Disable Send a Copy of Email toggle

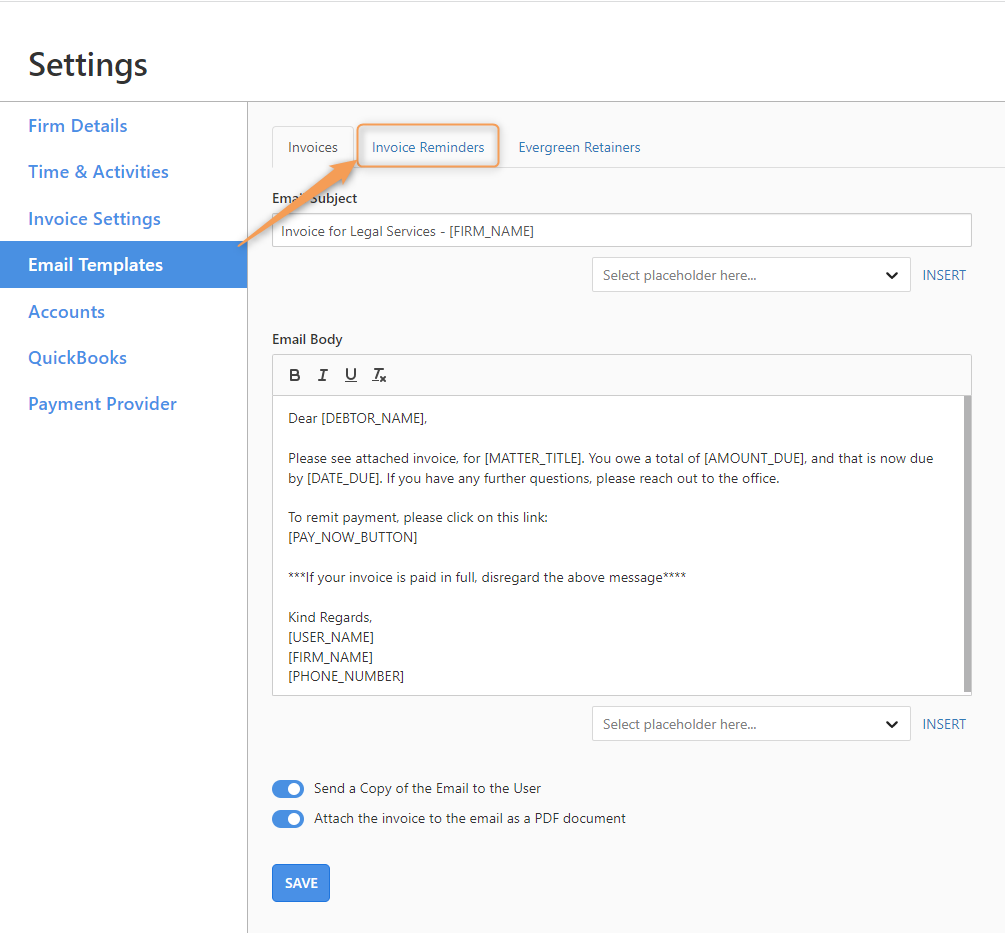[x=288, y=789]
